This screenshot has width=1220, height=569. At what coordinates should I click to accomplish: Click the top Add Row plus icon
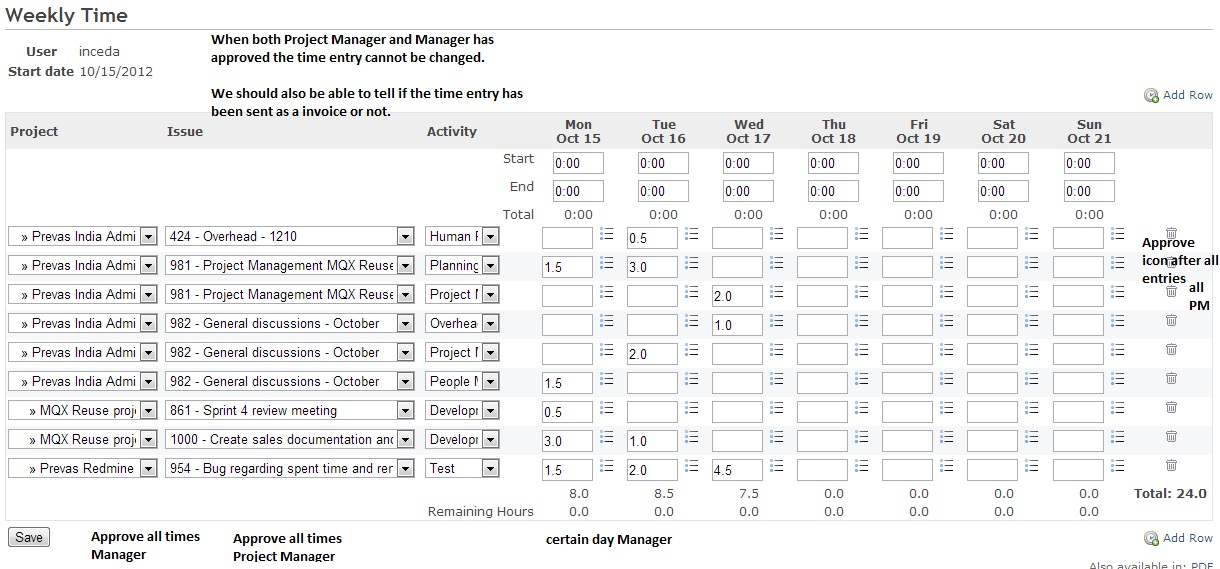tap(1151, 95)
